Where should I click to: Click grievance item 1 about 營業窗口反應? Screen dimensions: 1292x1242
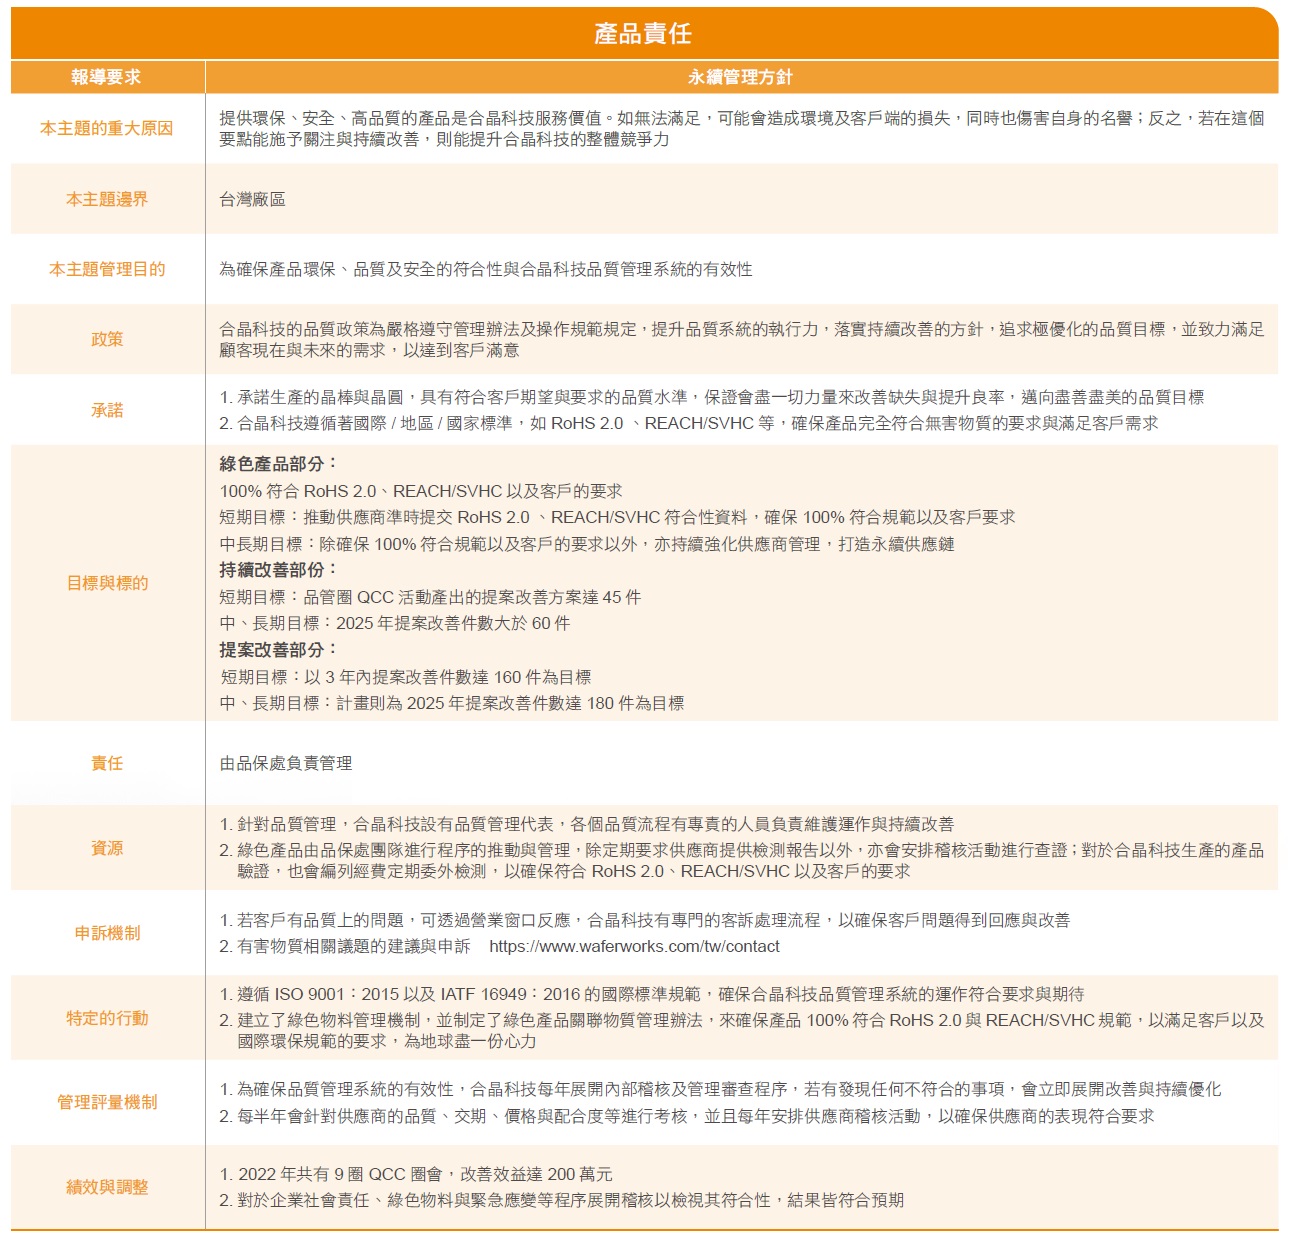coord(645,920)
